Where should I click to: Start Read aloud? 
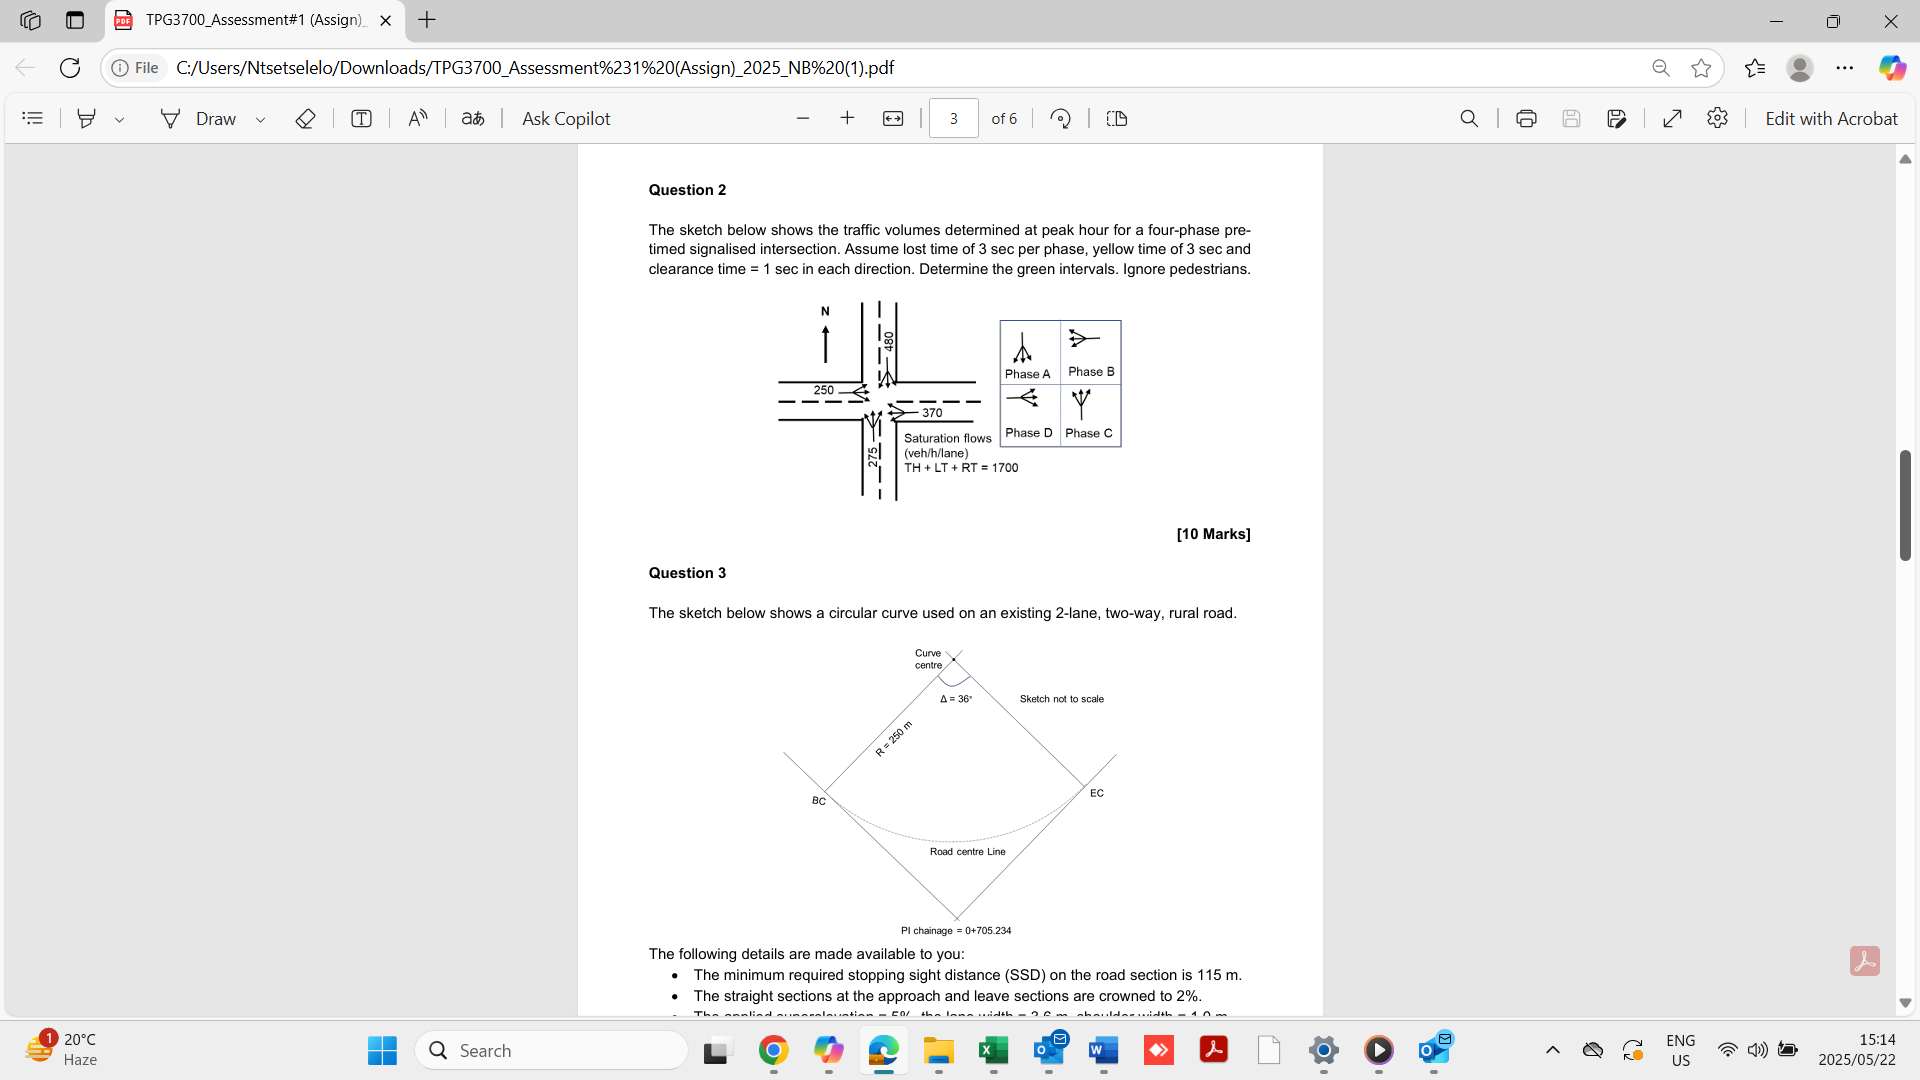coord(419,118)
